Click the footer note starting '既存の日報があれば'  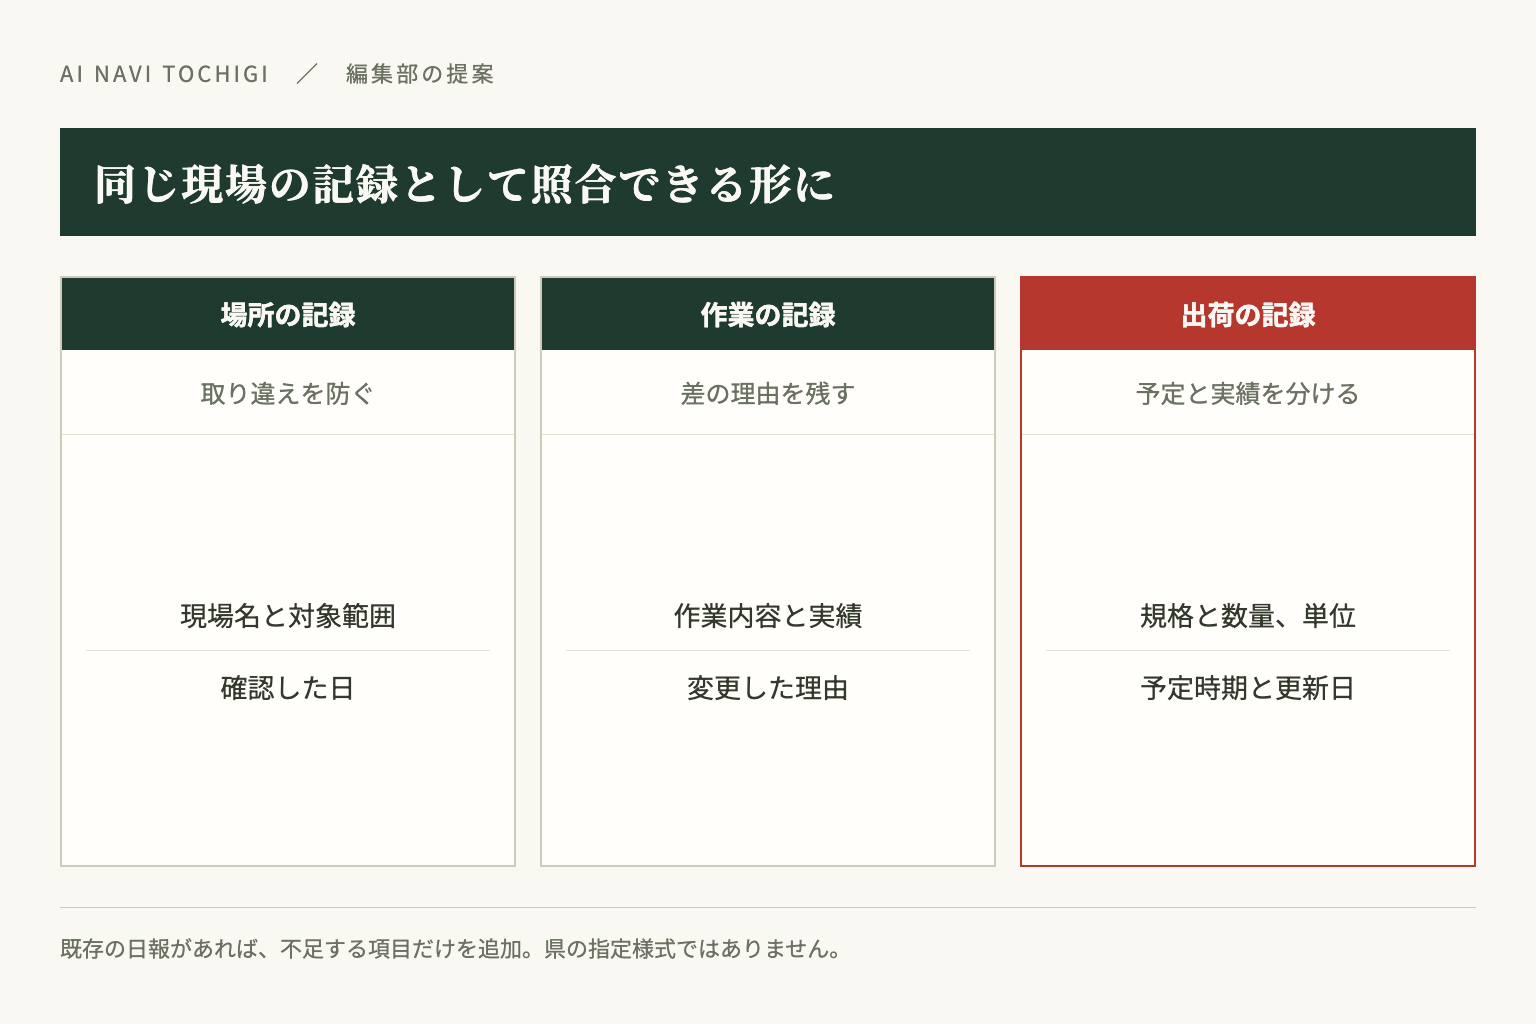(451, 948)
